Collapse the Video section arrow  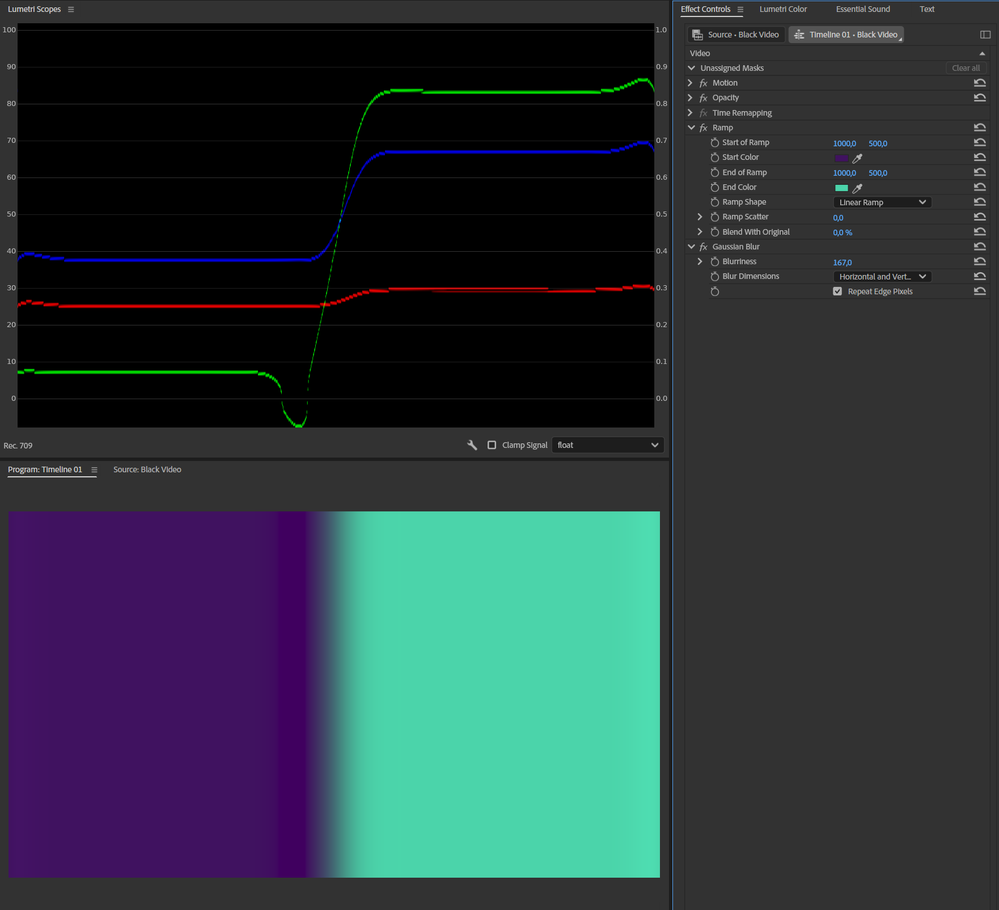[x=982, y=54]
